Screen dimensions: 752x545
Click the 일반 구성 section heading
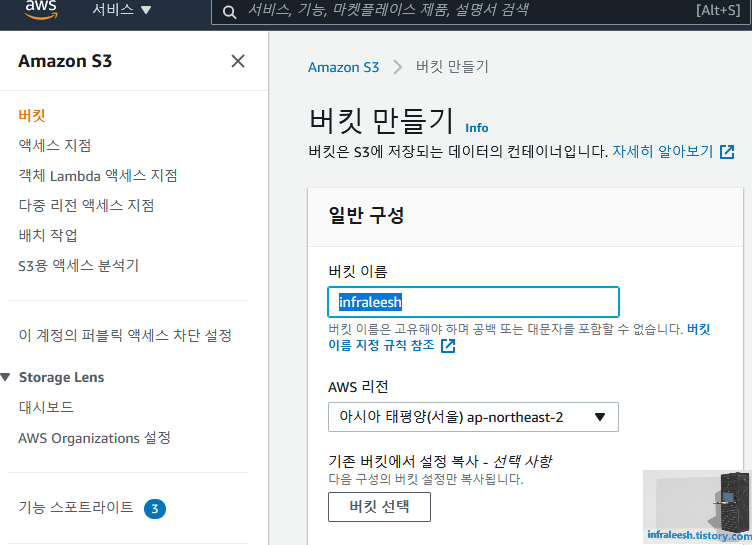[366, 215]
